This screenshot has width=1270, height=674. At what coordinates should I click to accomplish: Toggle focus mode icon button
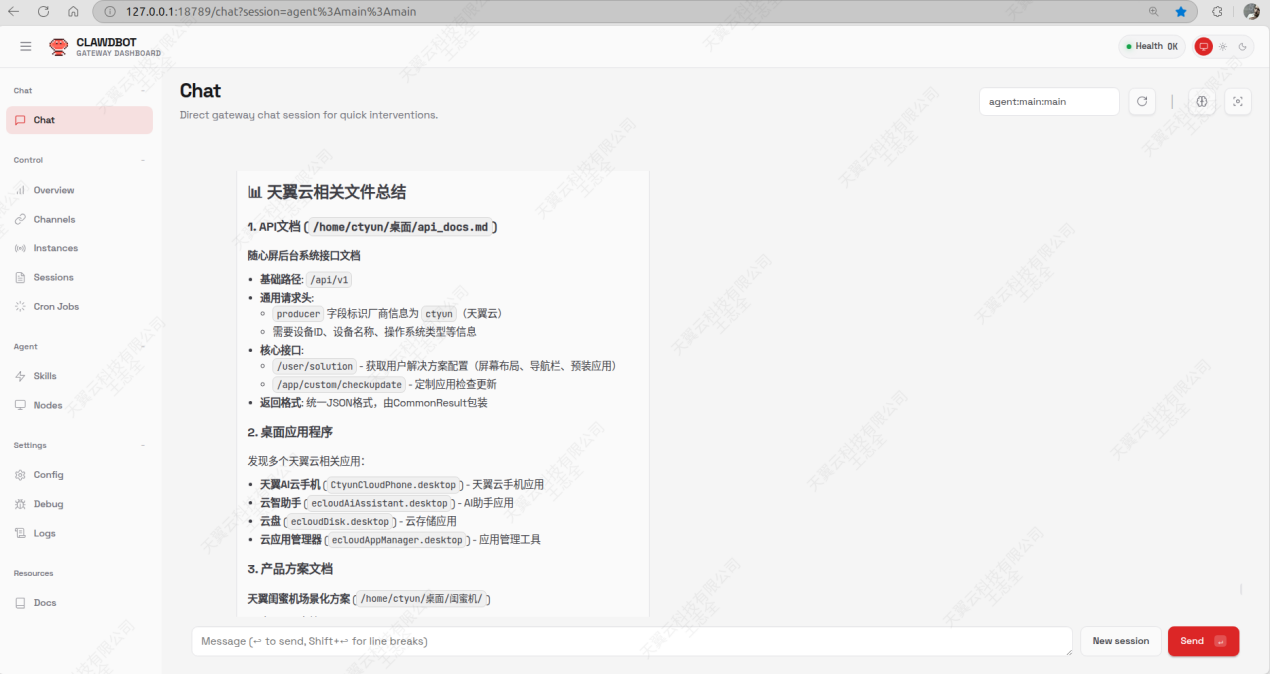coord(1238,102)
